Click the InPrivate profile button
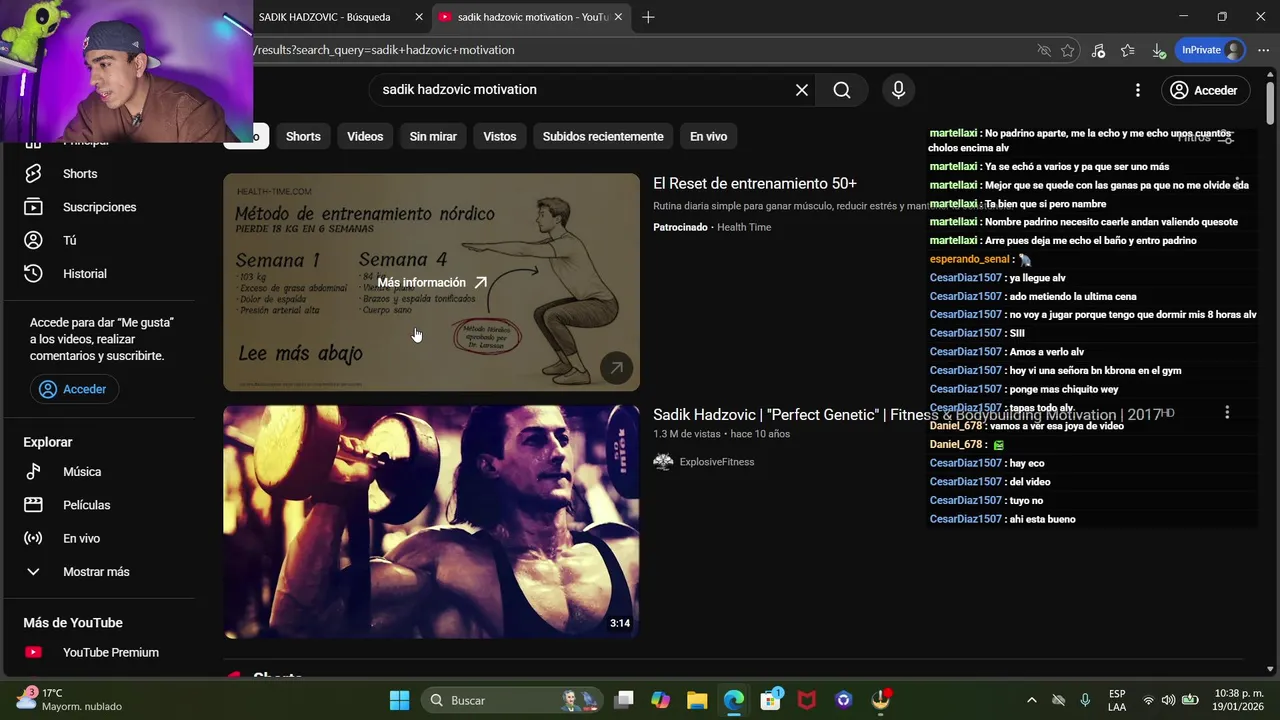Image resolution: width=1280 pixels, height=720 pixels. (1211, 50)
